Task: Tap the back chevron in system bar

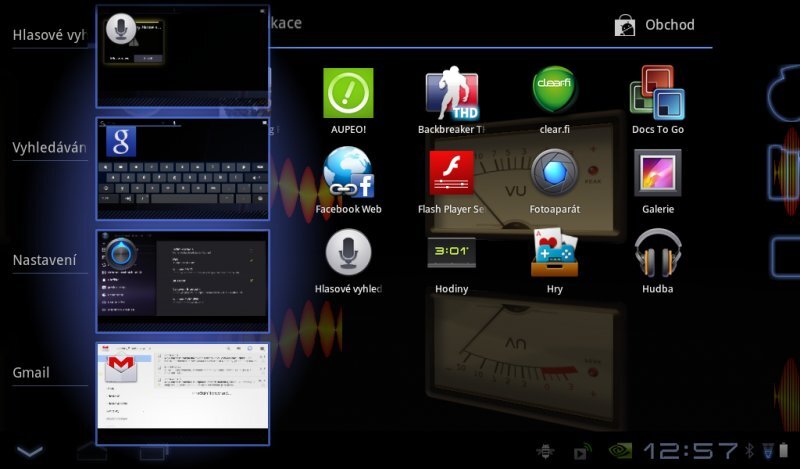Action: coord(30,451)
